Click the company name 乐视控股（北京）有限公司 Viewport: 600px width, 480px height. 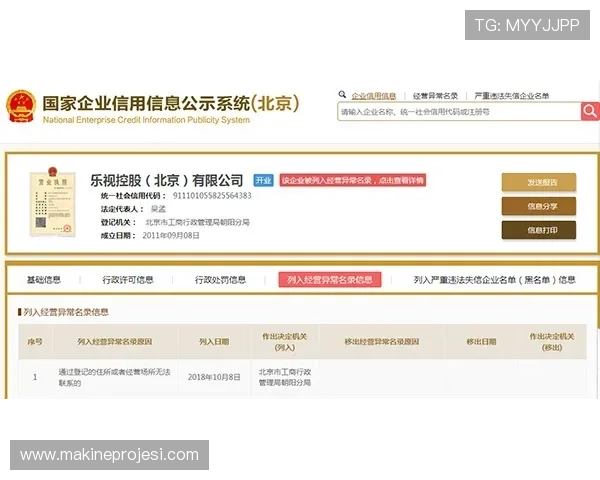click(167, 180)
